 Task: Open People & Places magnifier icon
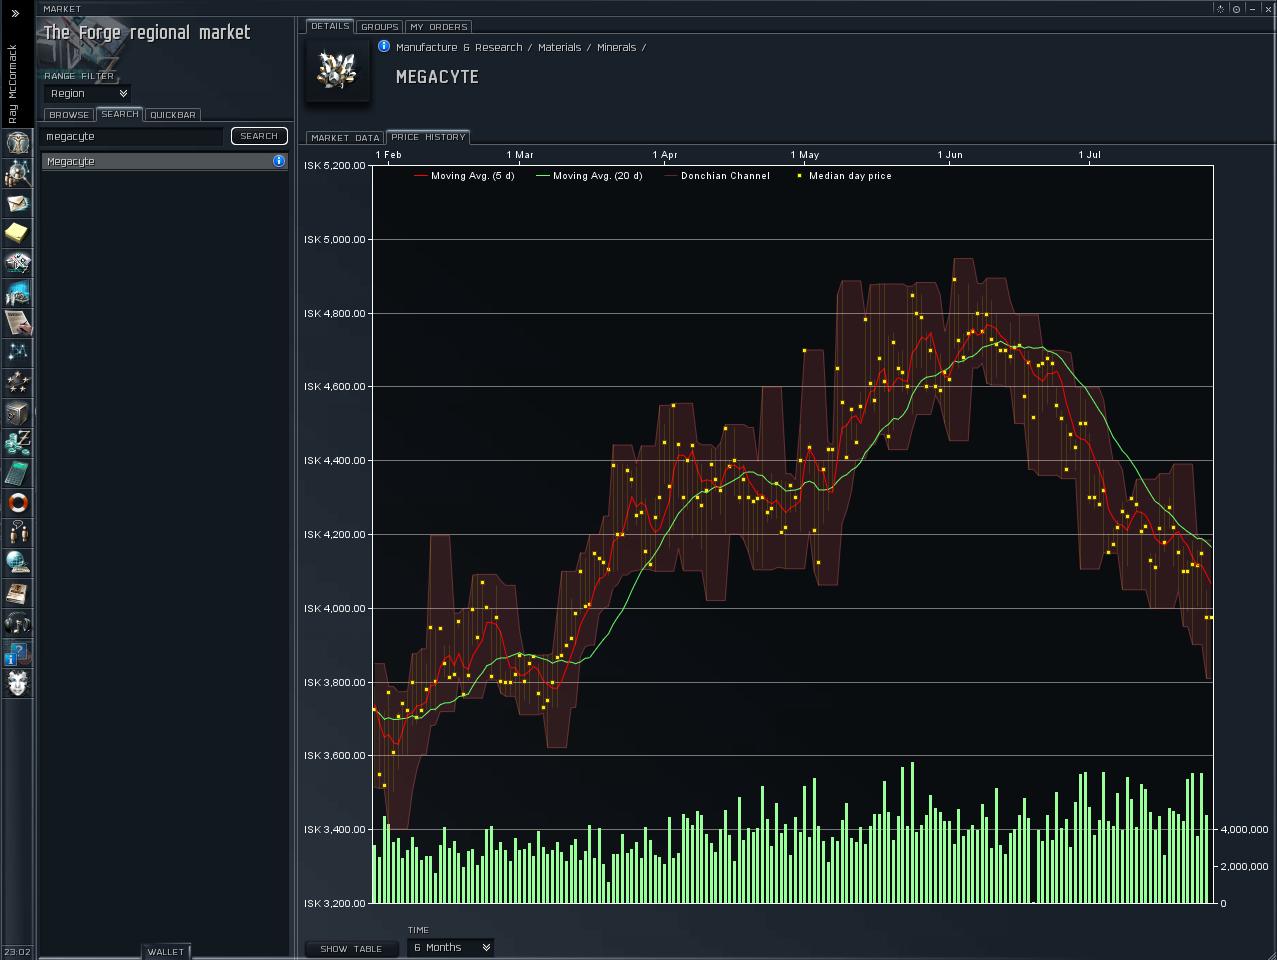[17, 172]
